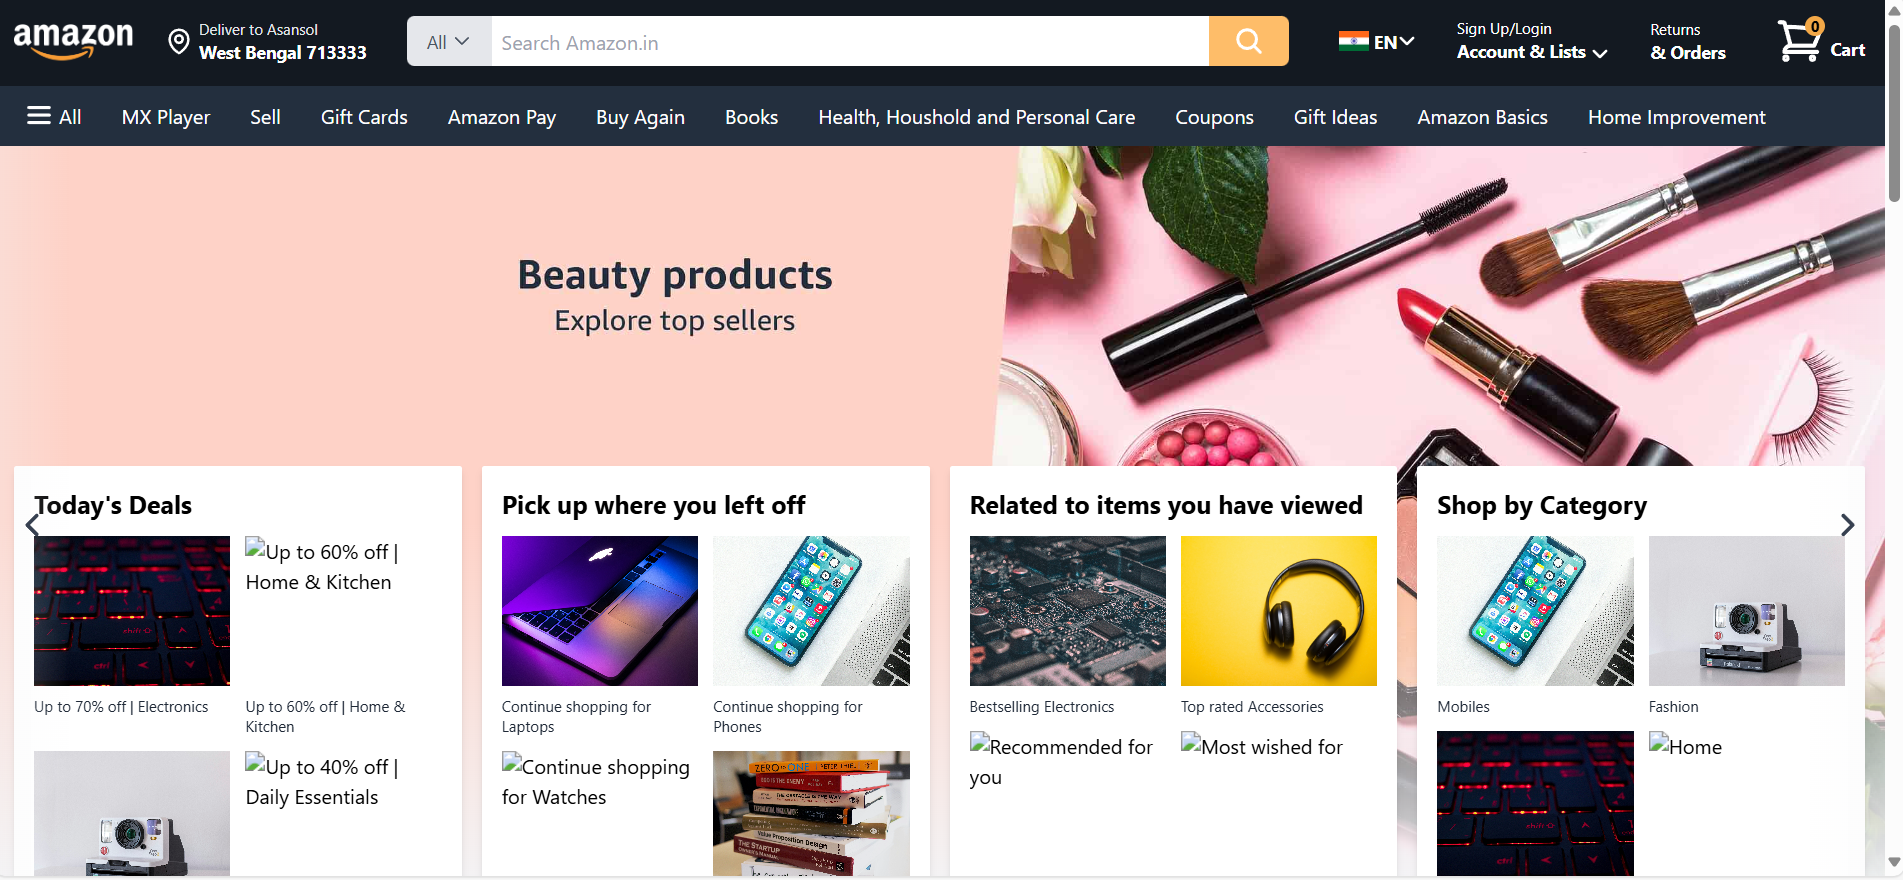Click the page vertical scrollbar
1903x880 pixels.
pos(1893,440)
